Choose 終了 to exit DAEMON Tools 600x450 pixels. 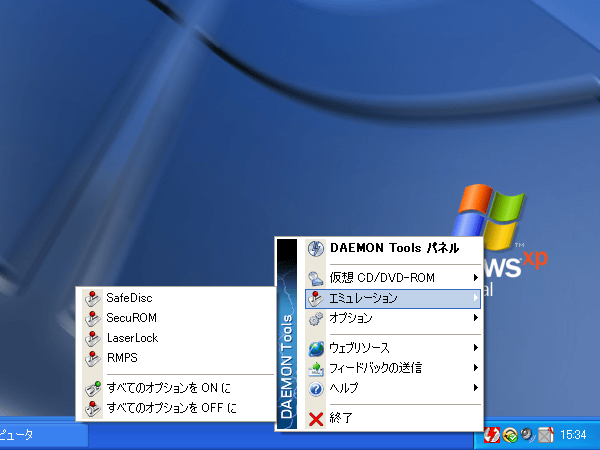(x=393, y=418)
